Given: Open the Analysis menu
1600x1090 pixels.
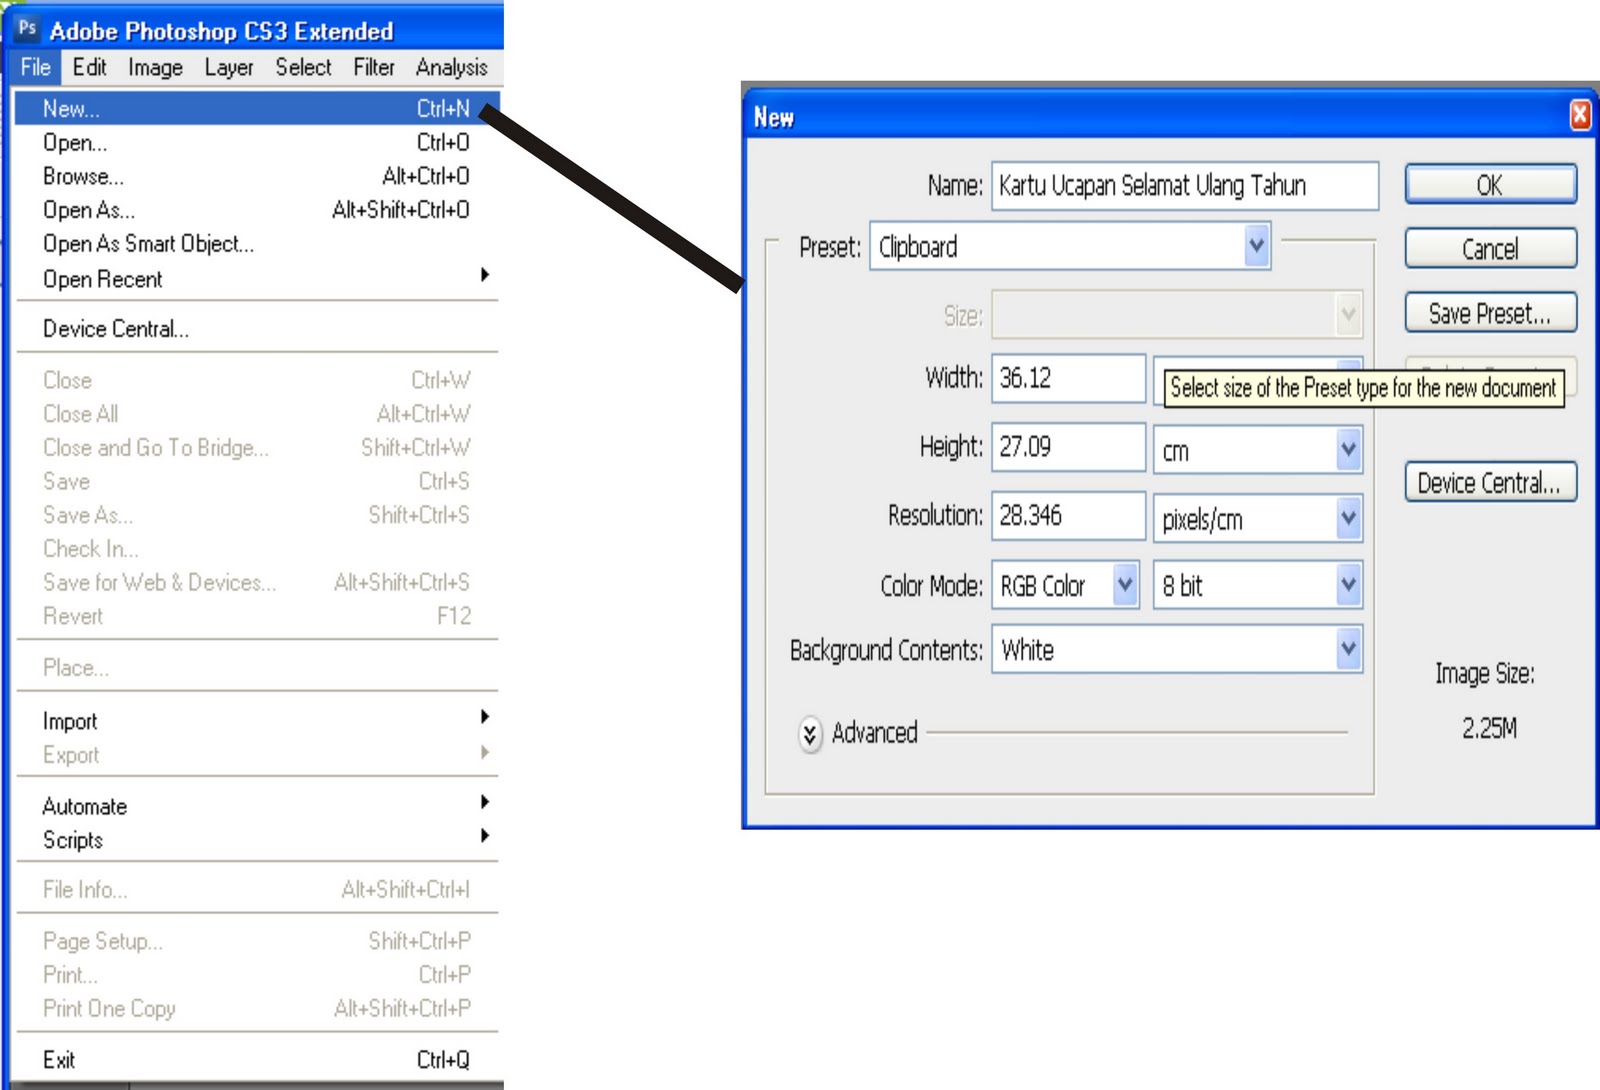Looking at the screenshot, I should 452,67.
